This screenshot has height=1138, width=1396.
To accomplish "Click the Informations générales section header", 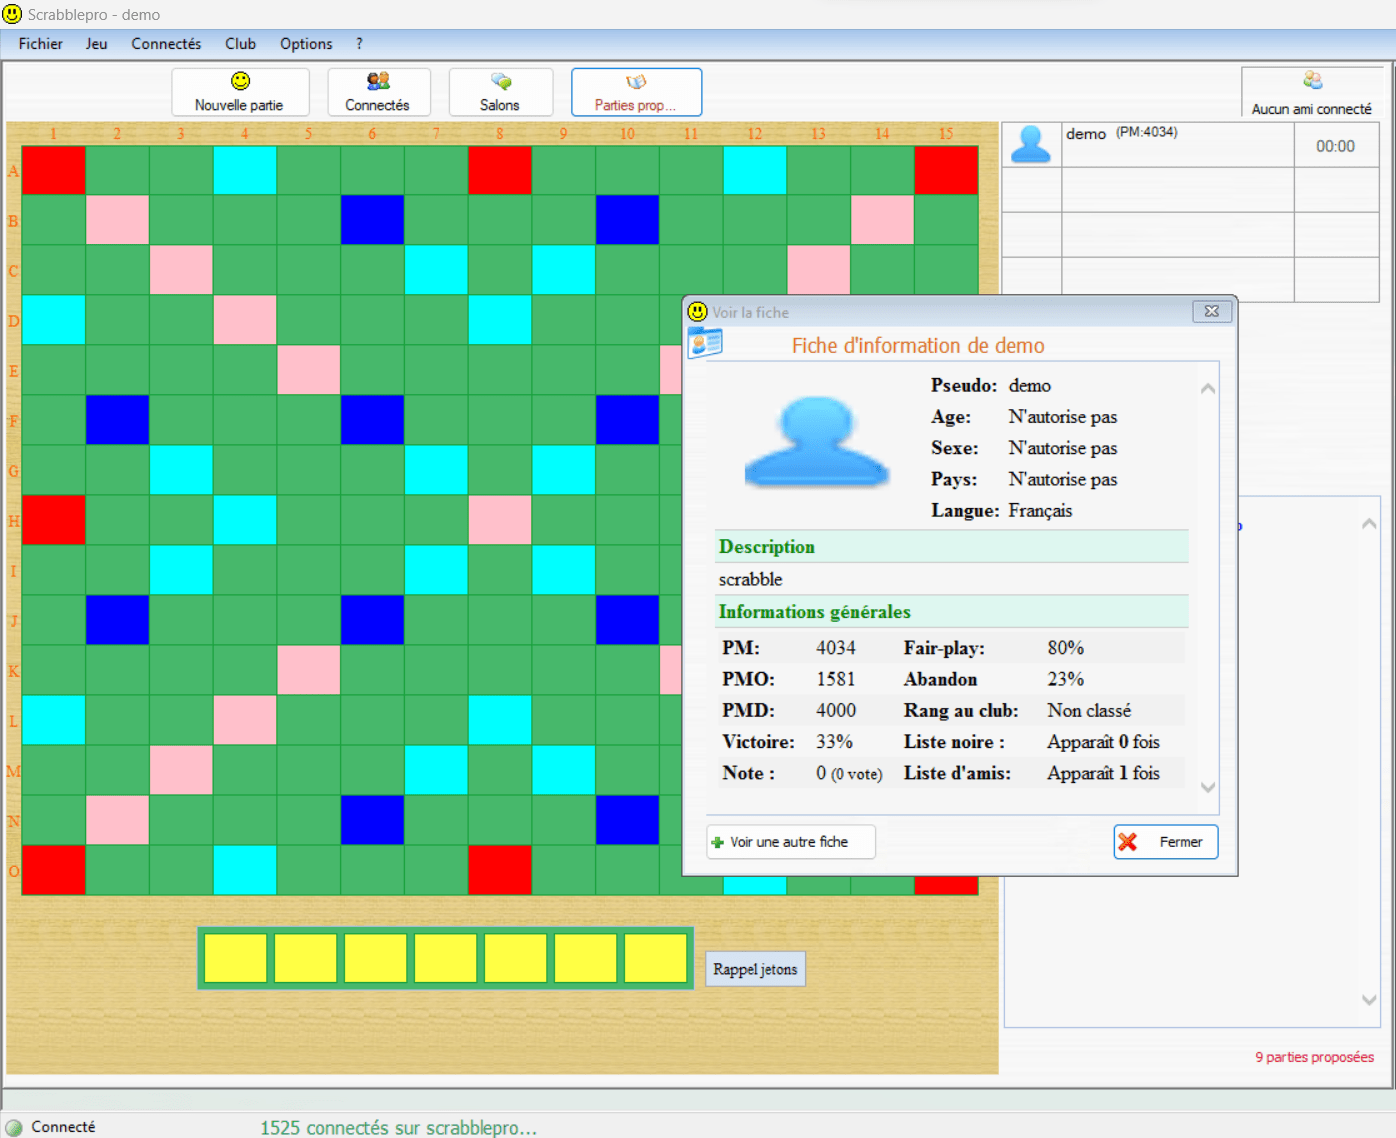I will pyautogui.click(x=952, y=612).
